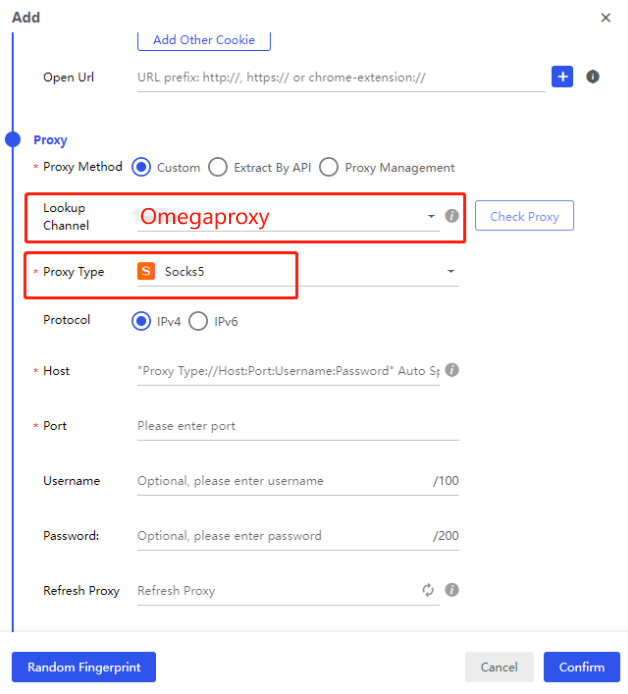This screenshot has height=694, width=628.
Task: Cancel the Add dialog
Action: coord(499,667)
